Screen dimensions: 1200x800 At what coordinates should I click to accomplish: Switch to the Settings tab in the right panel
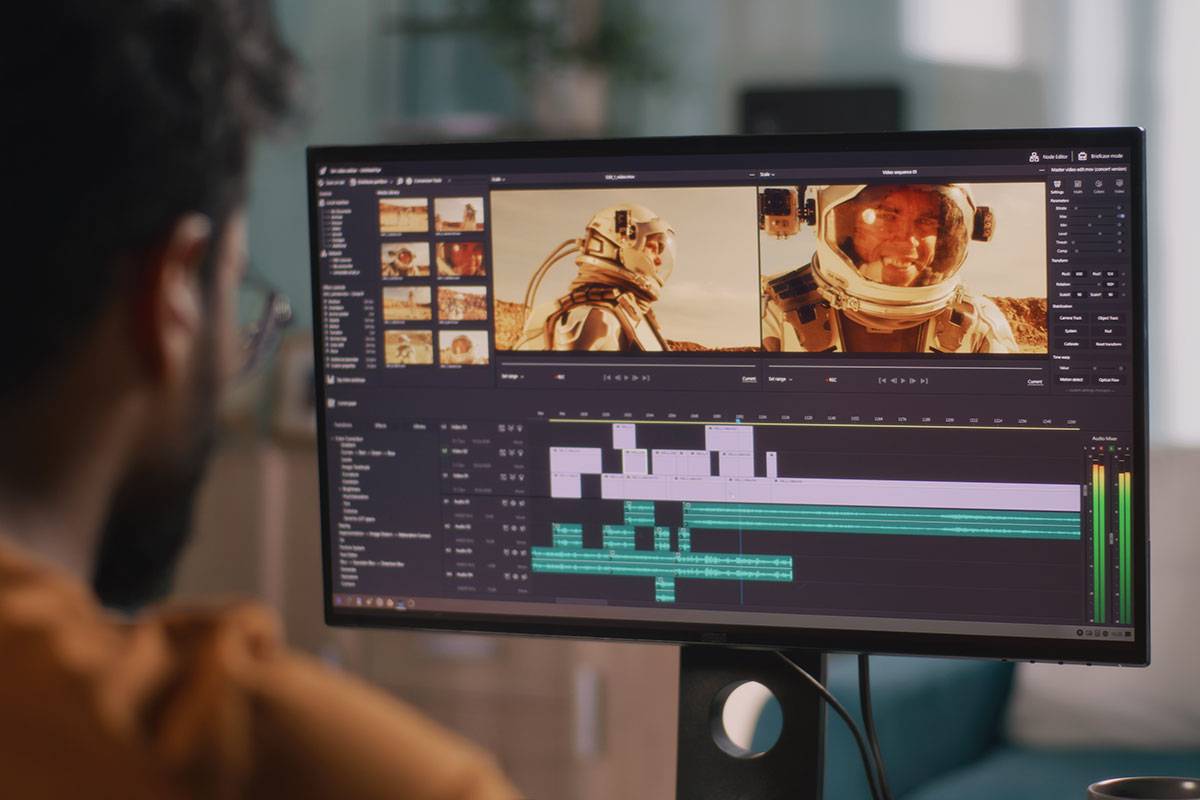point(1056,190)
